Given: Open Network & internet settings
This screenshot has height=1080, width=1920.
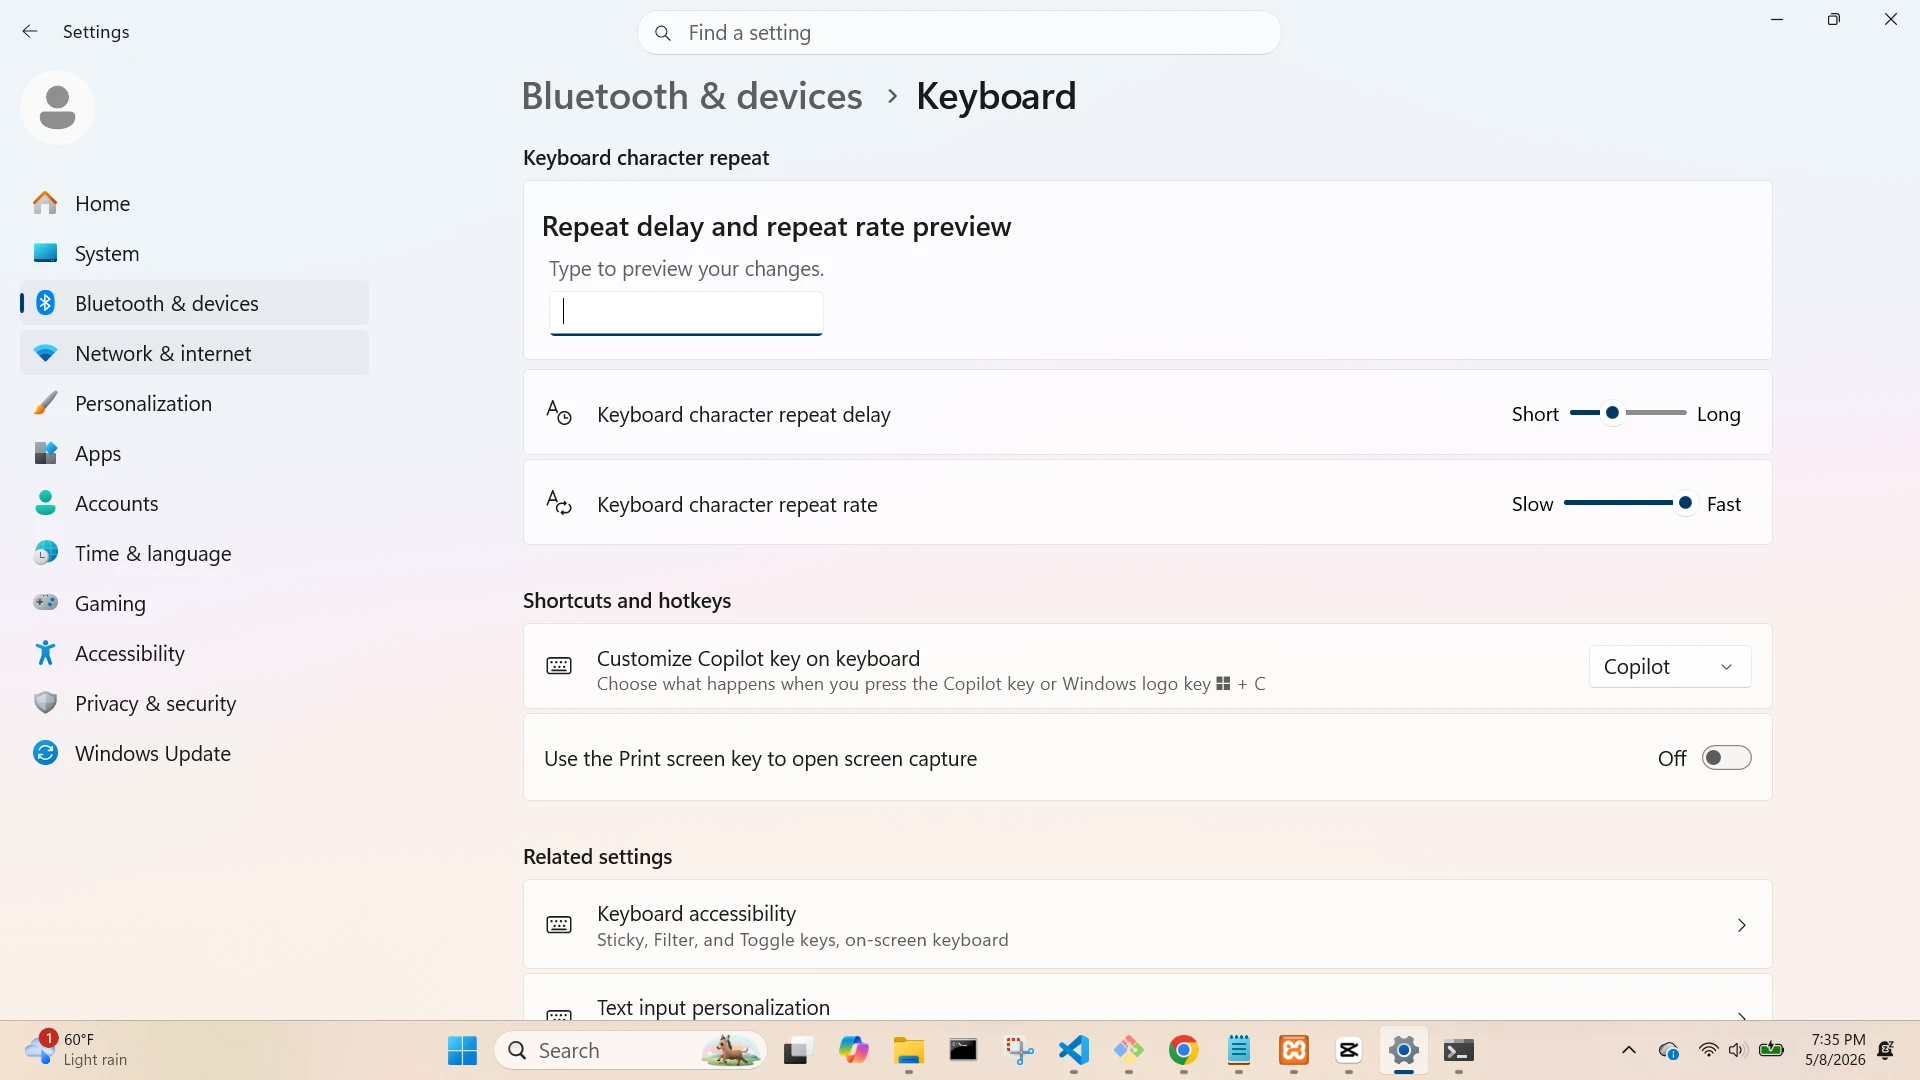Looking at the screenshot, I should point(194,353).
